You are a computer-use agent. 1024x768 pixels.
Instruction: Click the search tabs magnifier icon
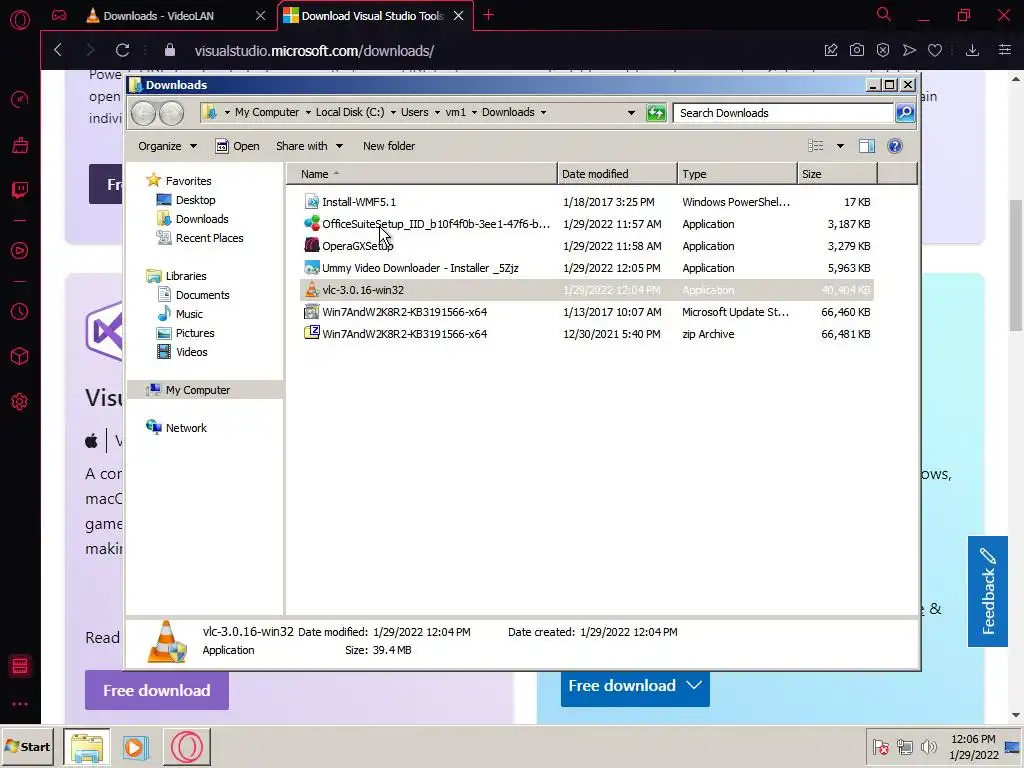pos(884,14)
